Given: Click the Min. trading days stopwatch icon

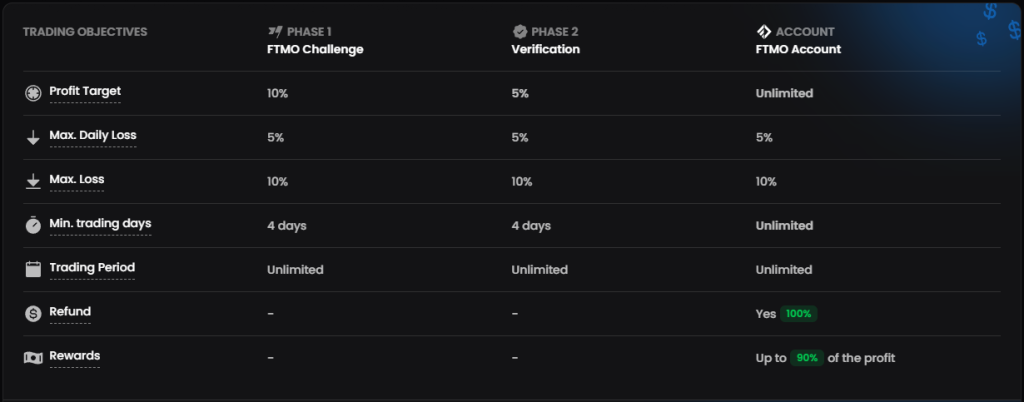Looking at the screenshot, I should (x=33, y=225).
